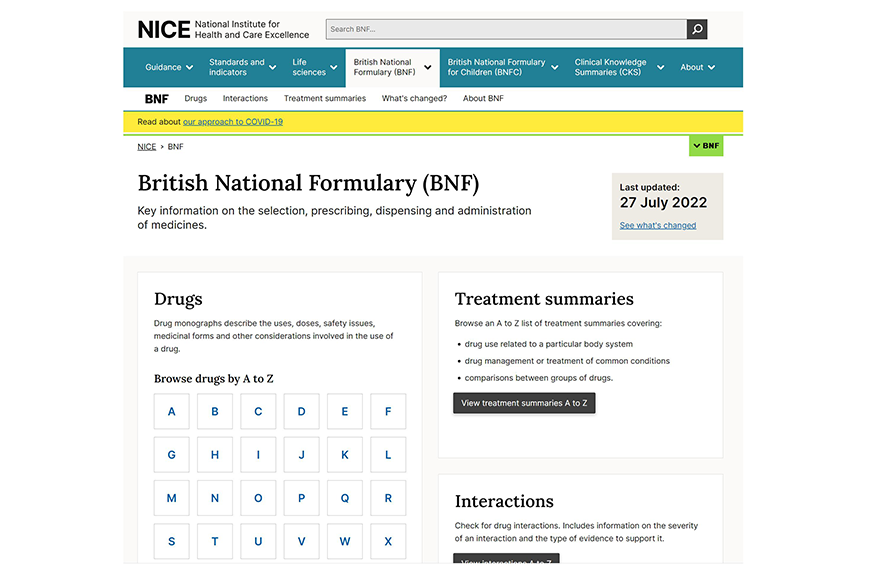Browse drugs starting with Q

click(x=345, y=498)
